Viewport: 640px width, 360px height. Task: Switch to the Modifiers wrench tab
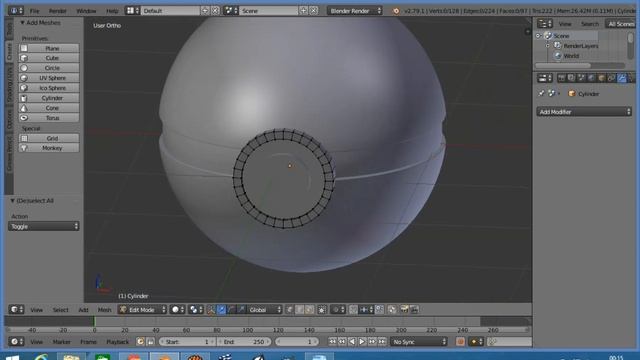coord(621,78)
